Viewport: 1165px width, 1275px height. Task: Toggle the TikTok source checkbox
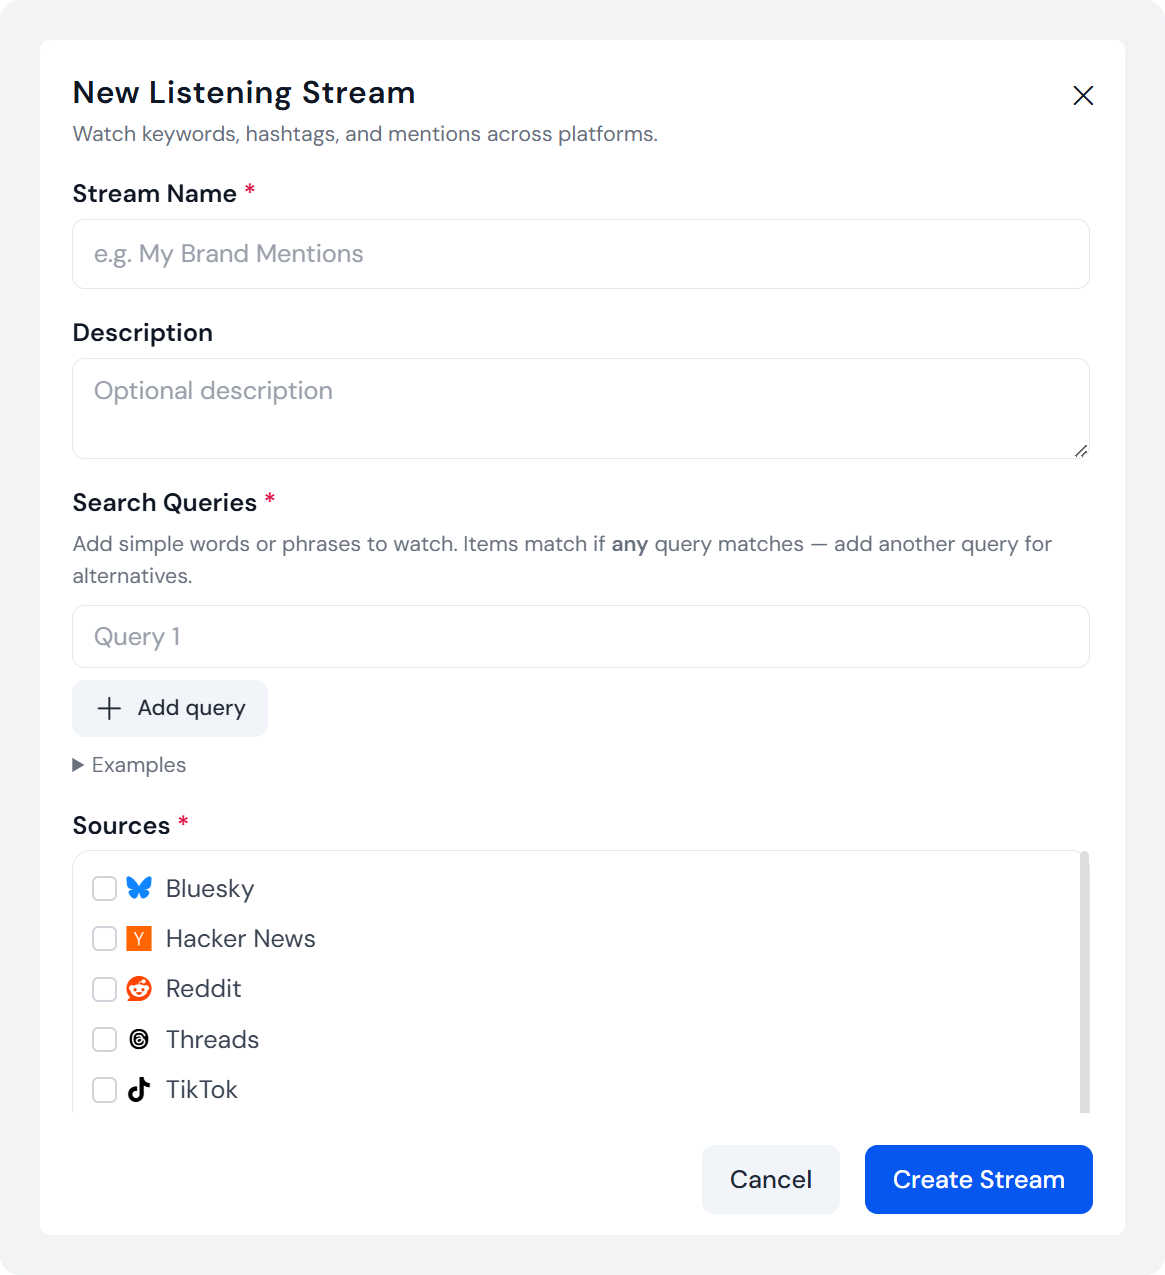point(104,1089)
